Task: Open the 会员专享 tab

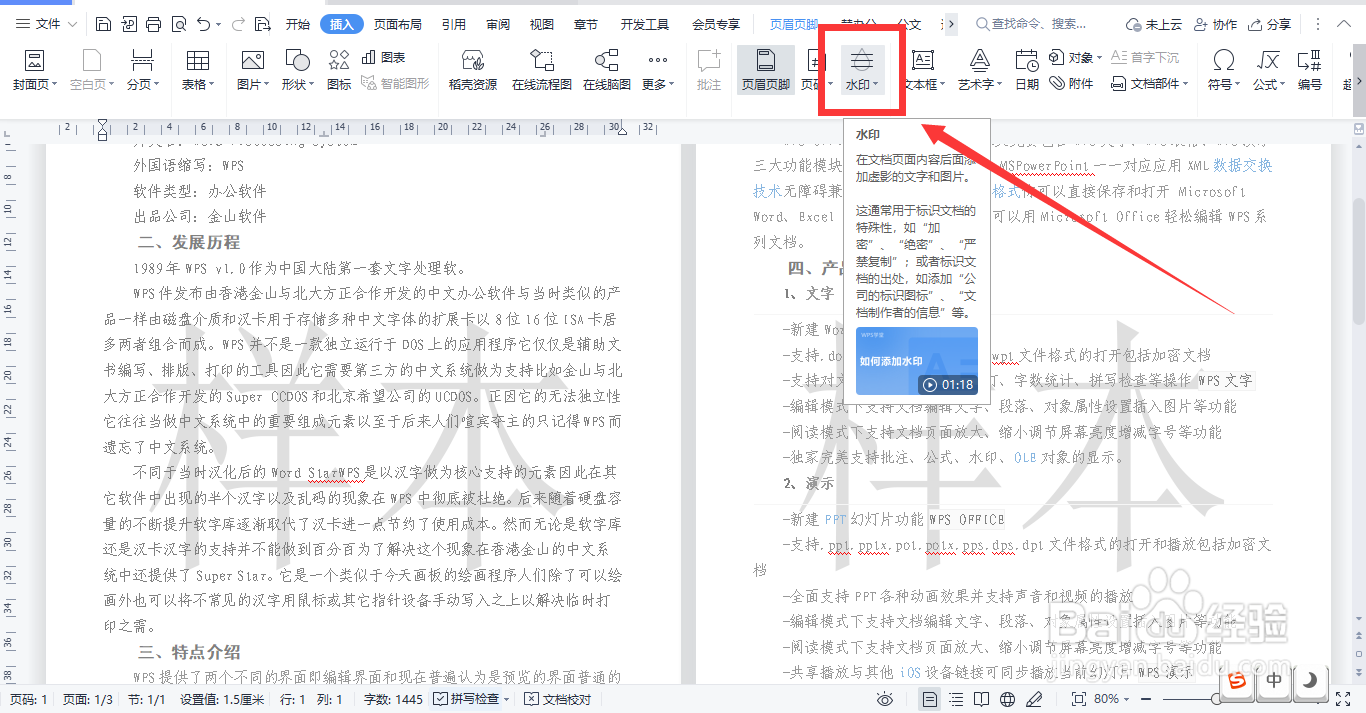Action: point(716,24)
